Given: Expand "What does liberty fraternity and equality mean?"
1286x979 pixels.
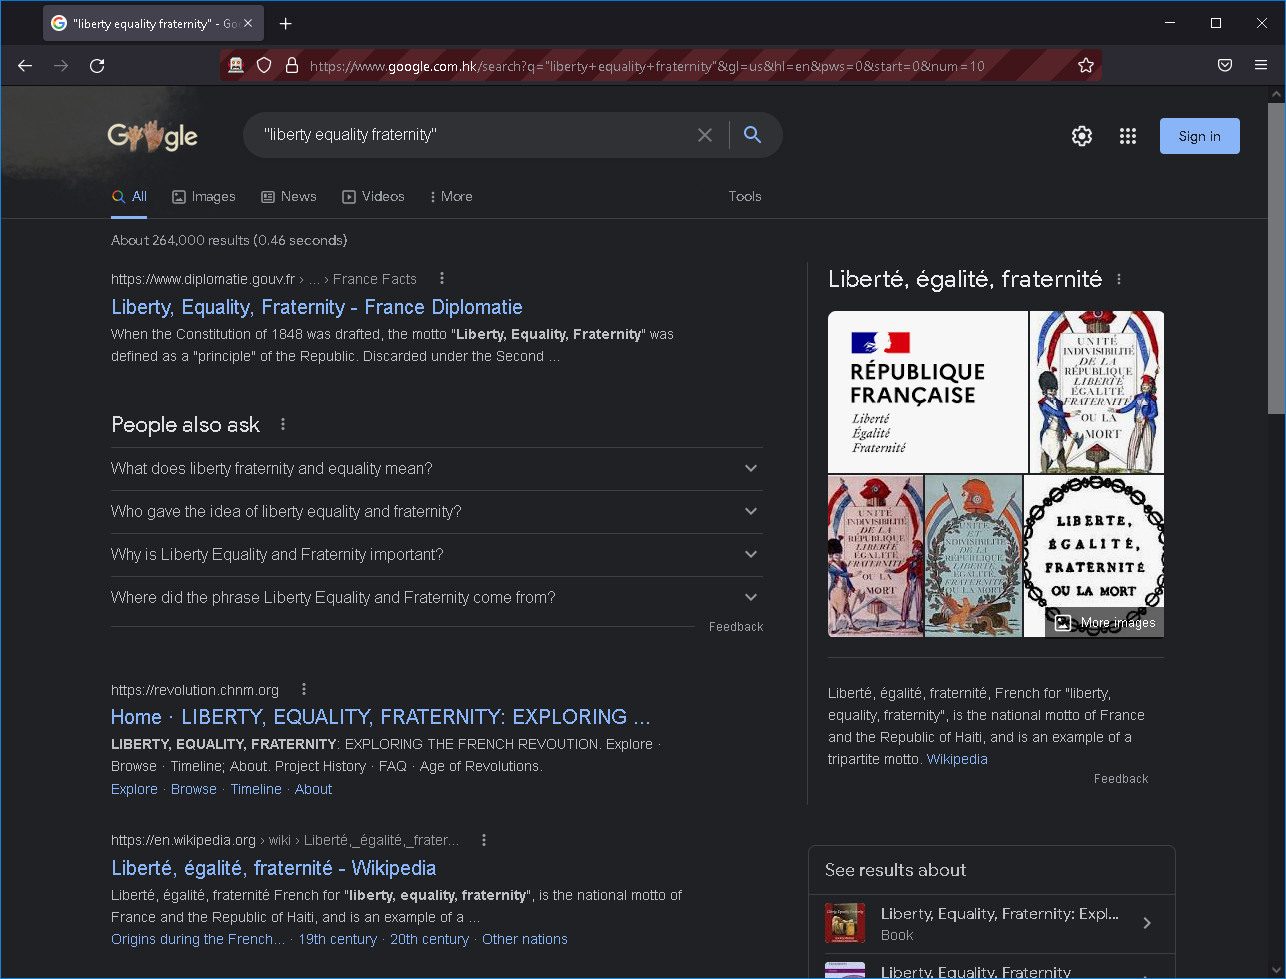Looking at the screenshot, I should point(436,469).
